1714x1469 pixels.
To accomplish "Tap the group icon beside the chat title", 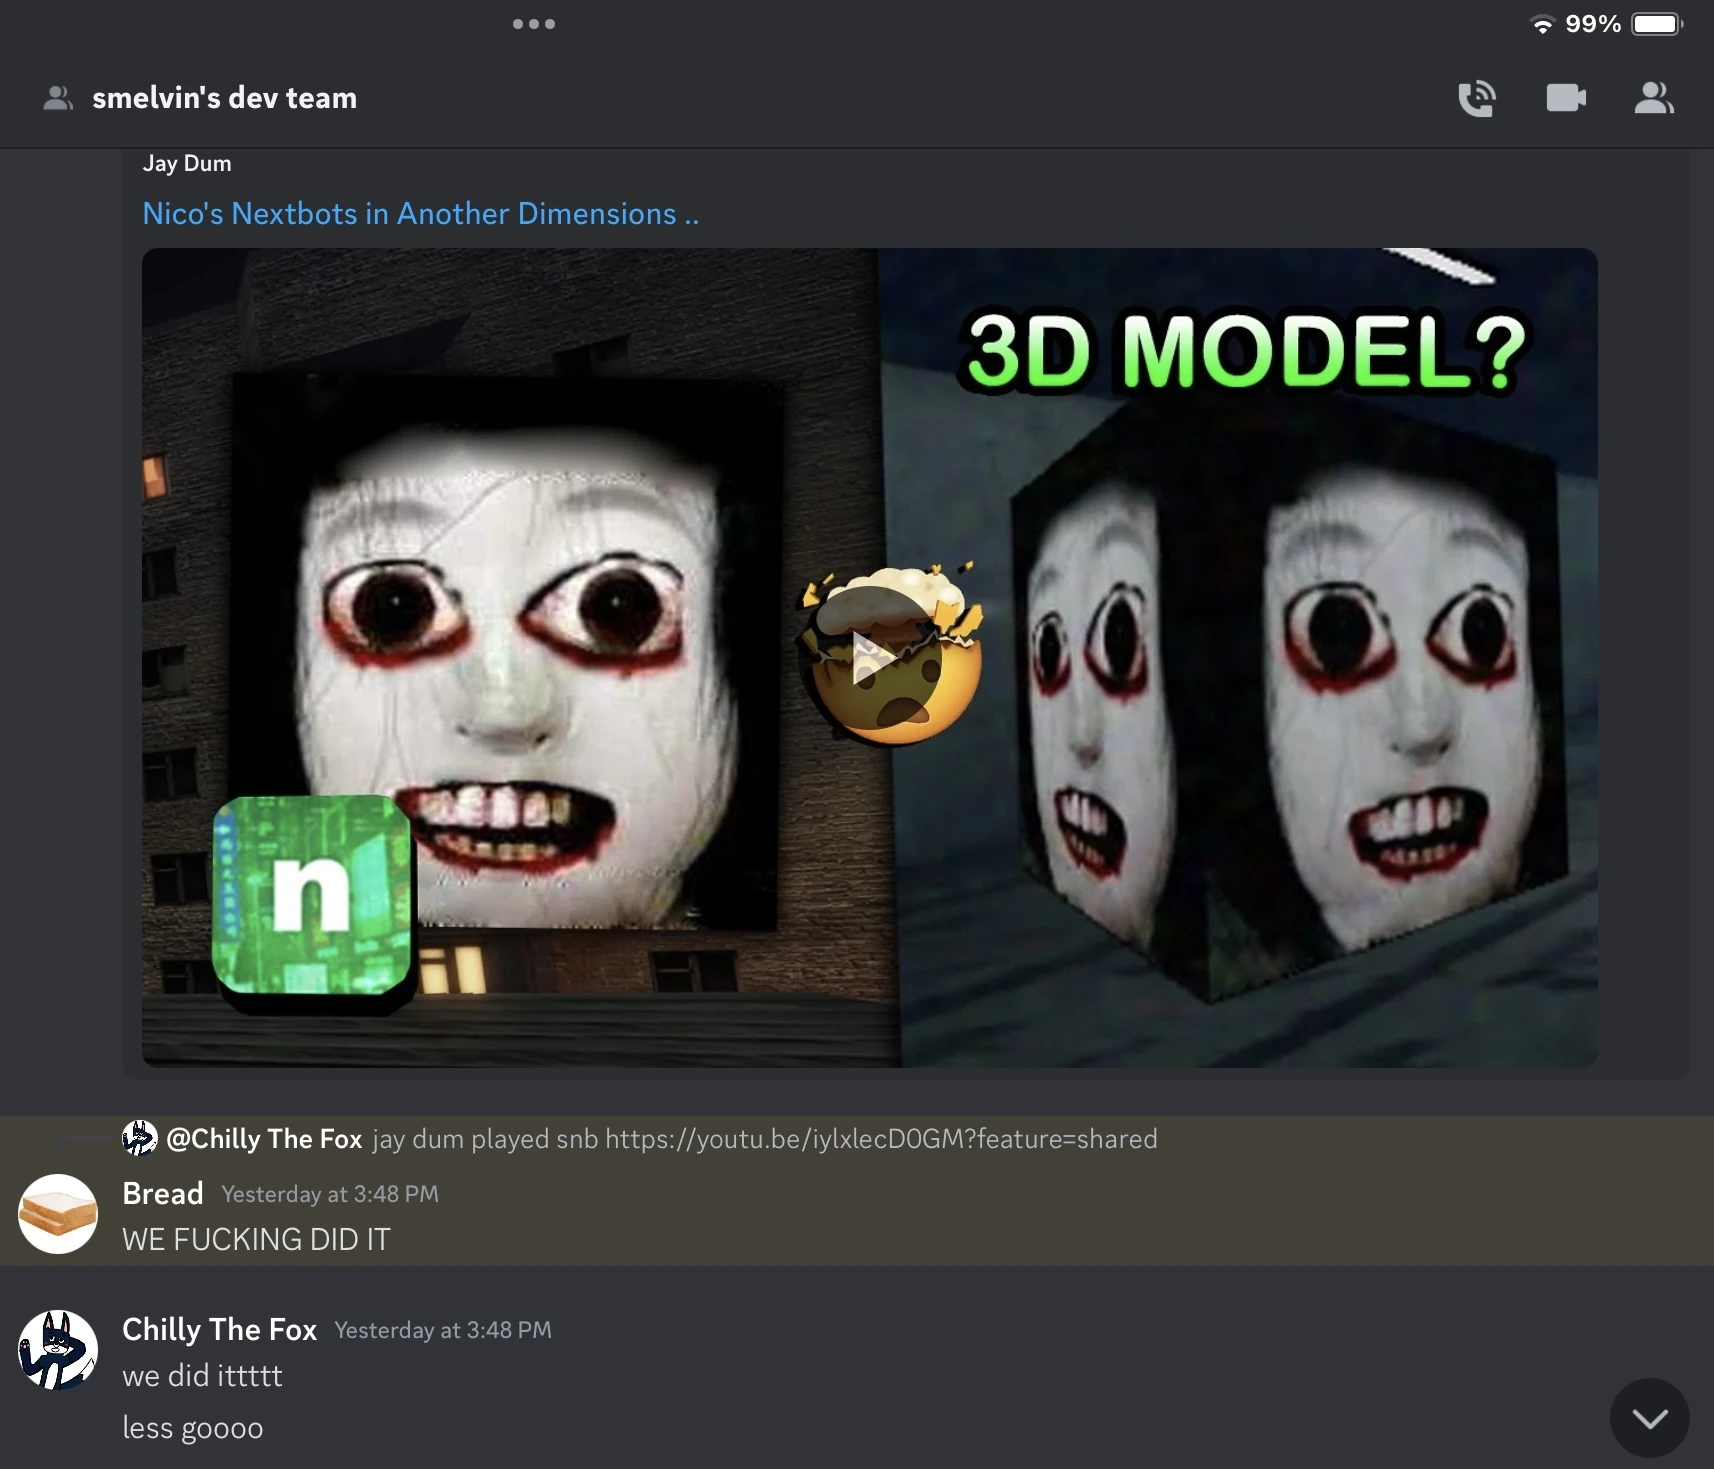I will click(x=58, y=97).
